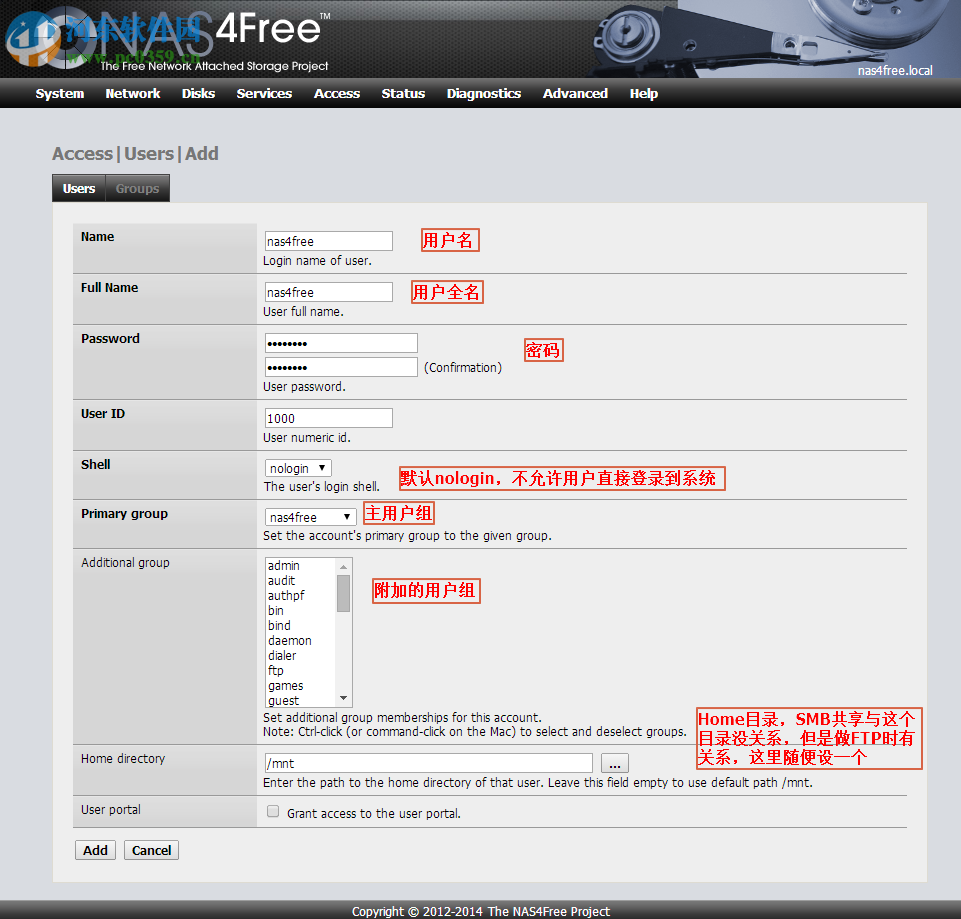Screen dimensions: 961x919
Task: Switch to the Users tab
Action: click(x=79, y=188)
